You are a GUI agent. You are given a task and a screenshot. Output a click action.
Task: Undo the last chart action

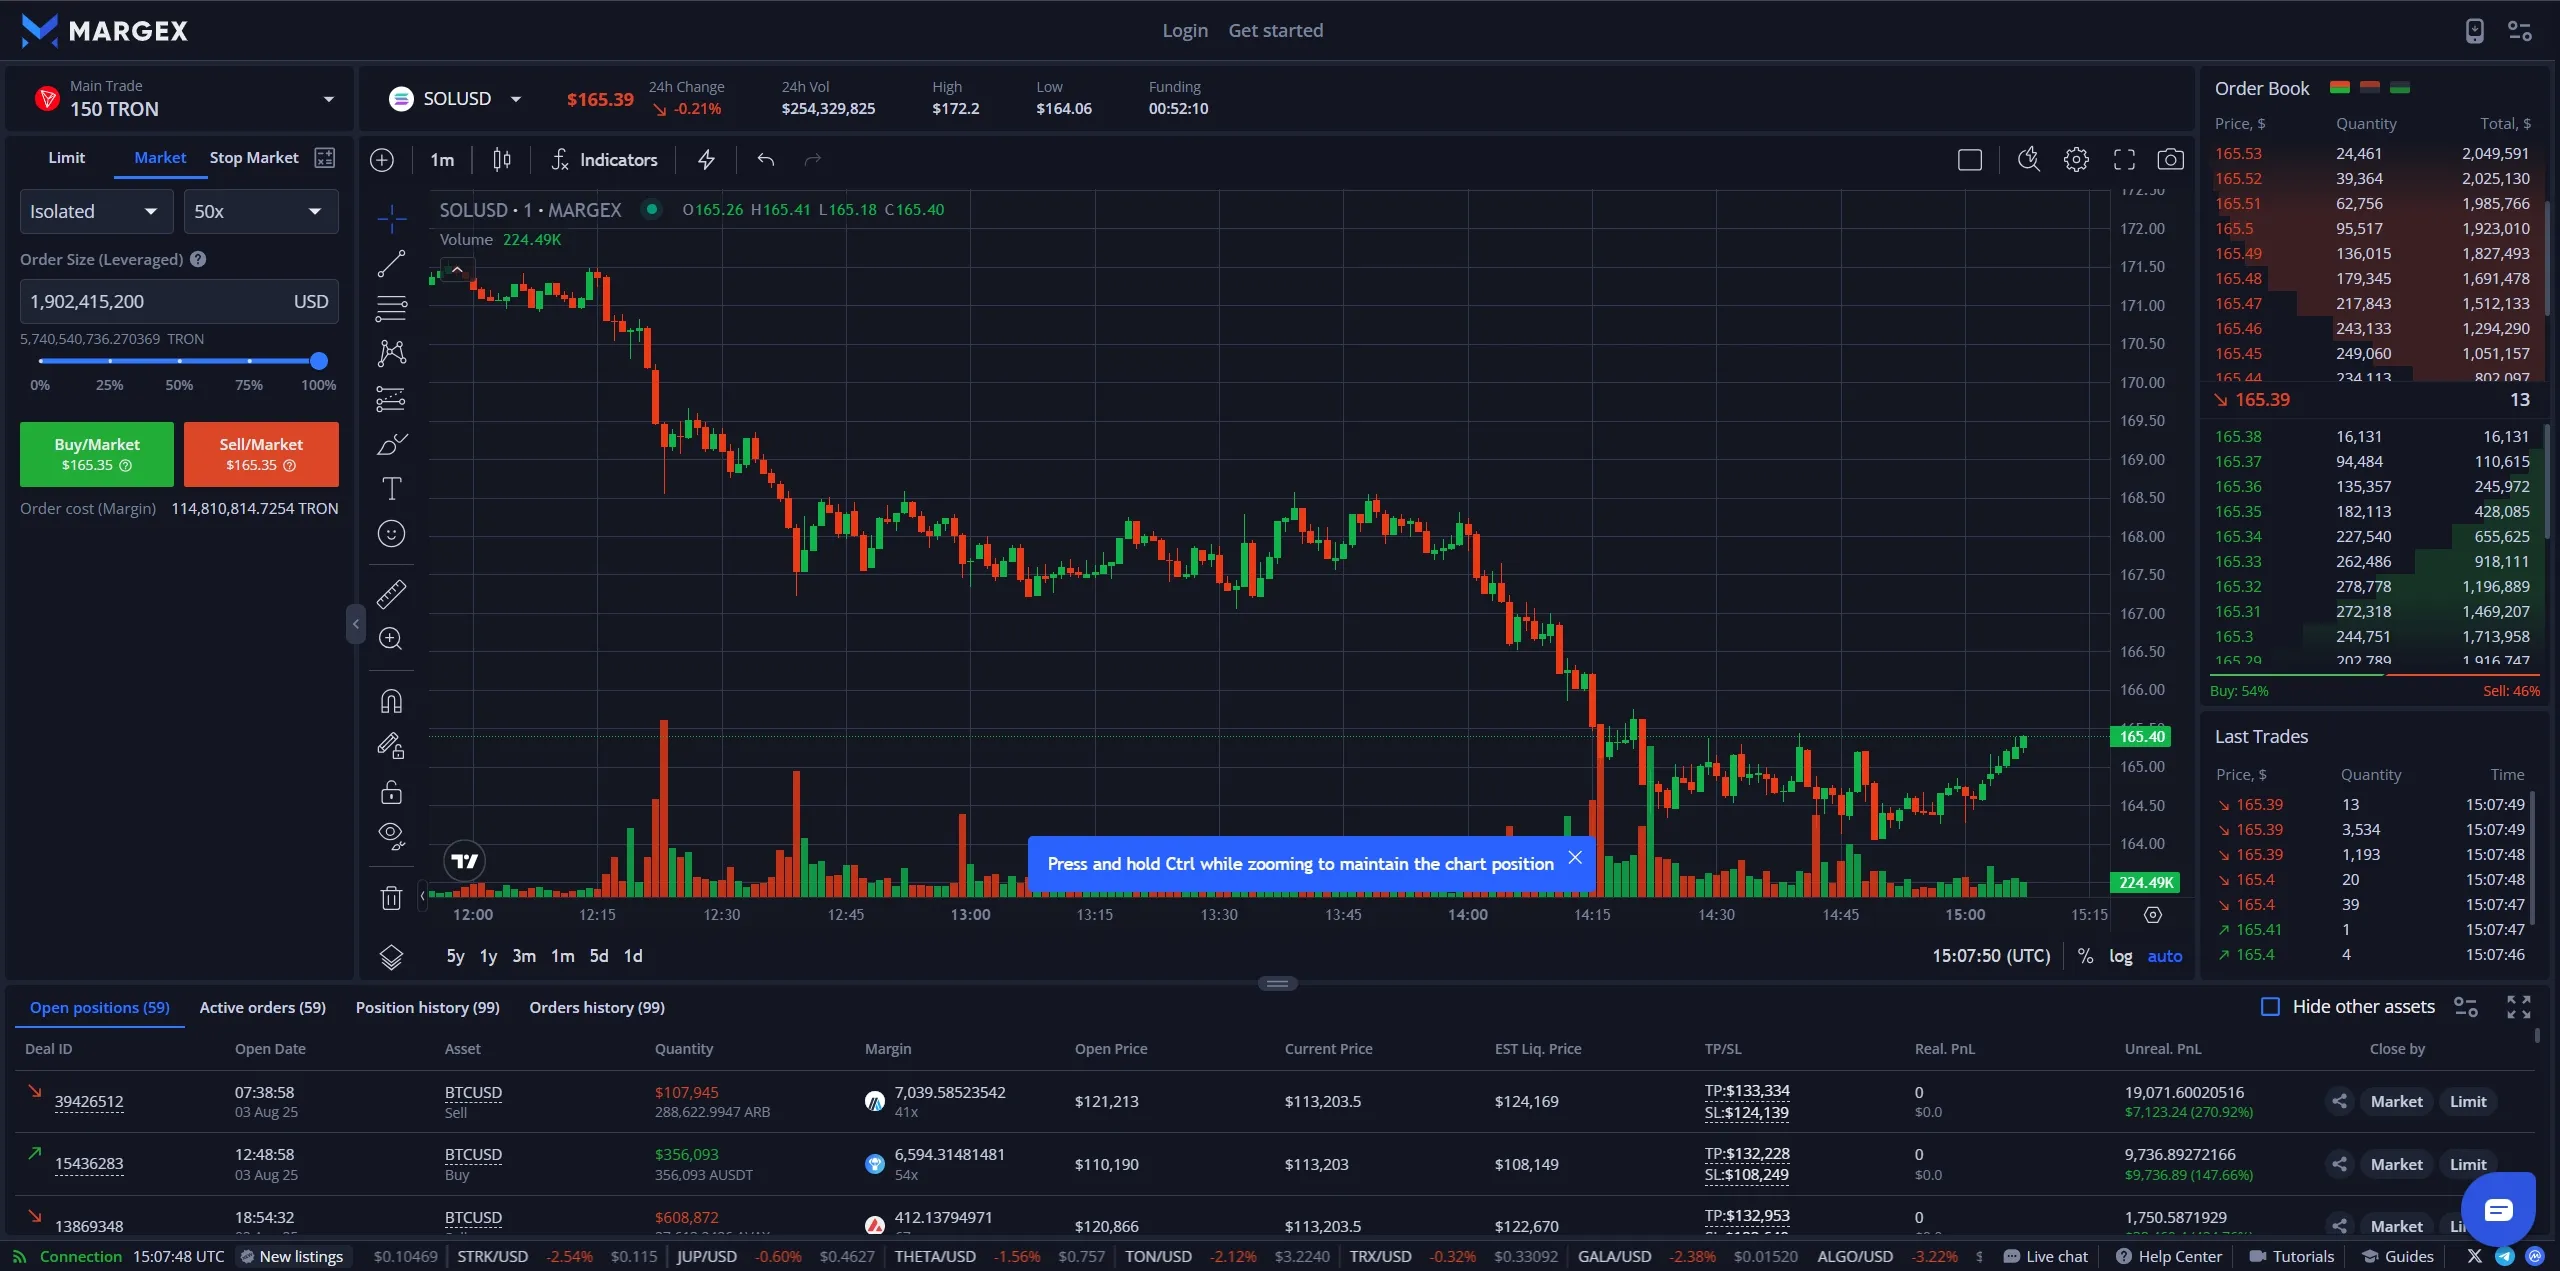(766, 160)
